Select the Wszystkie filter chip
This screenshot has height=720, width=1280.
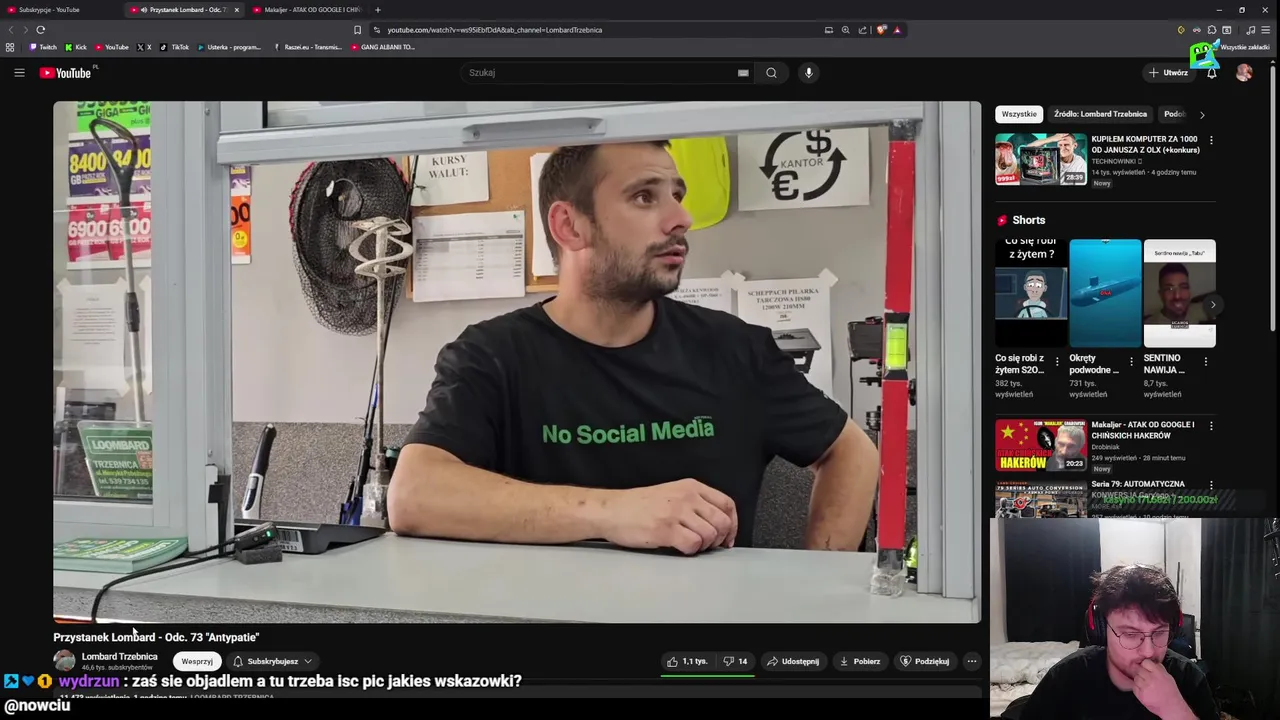click(1019, 114)
